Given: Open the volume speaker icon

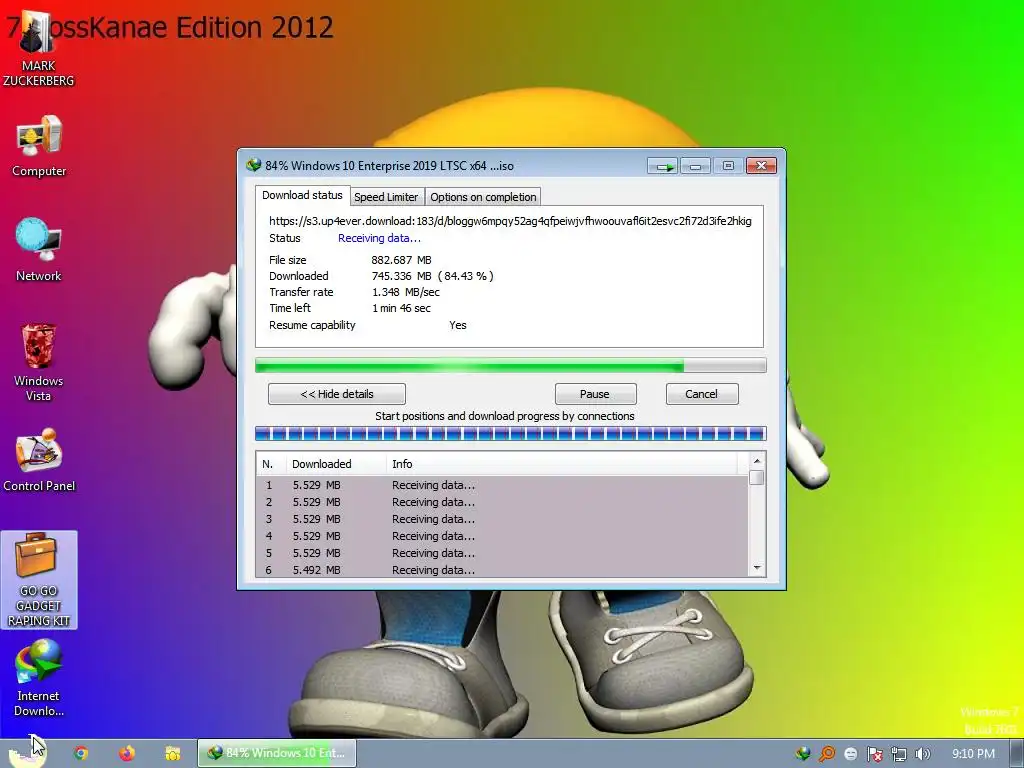Looking at the screenshot, I should click(922, 754).
